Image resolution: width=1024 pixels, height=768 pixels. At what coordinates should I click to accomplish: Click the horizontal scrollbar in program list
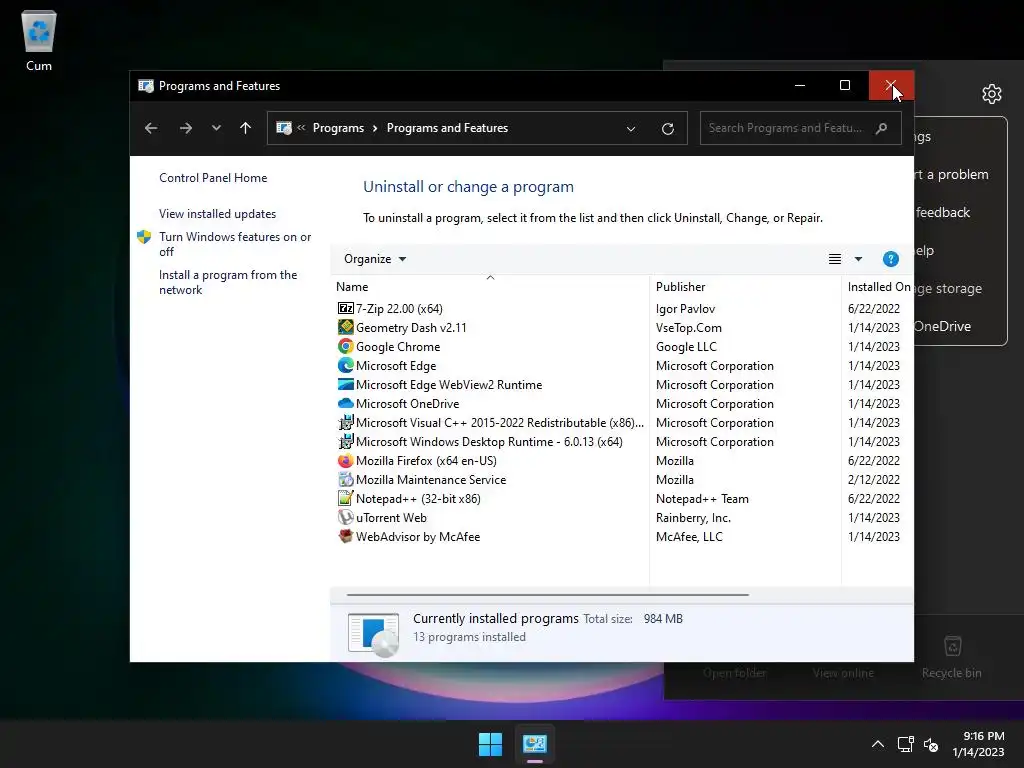[x=547, y=595]
